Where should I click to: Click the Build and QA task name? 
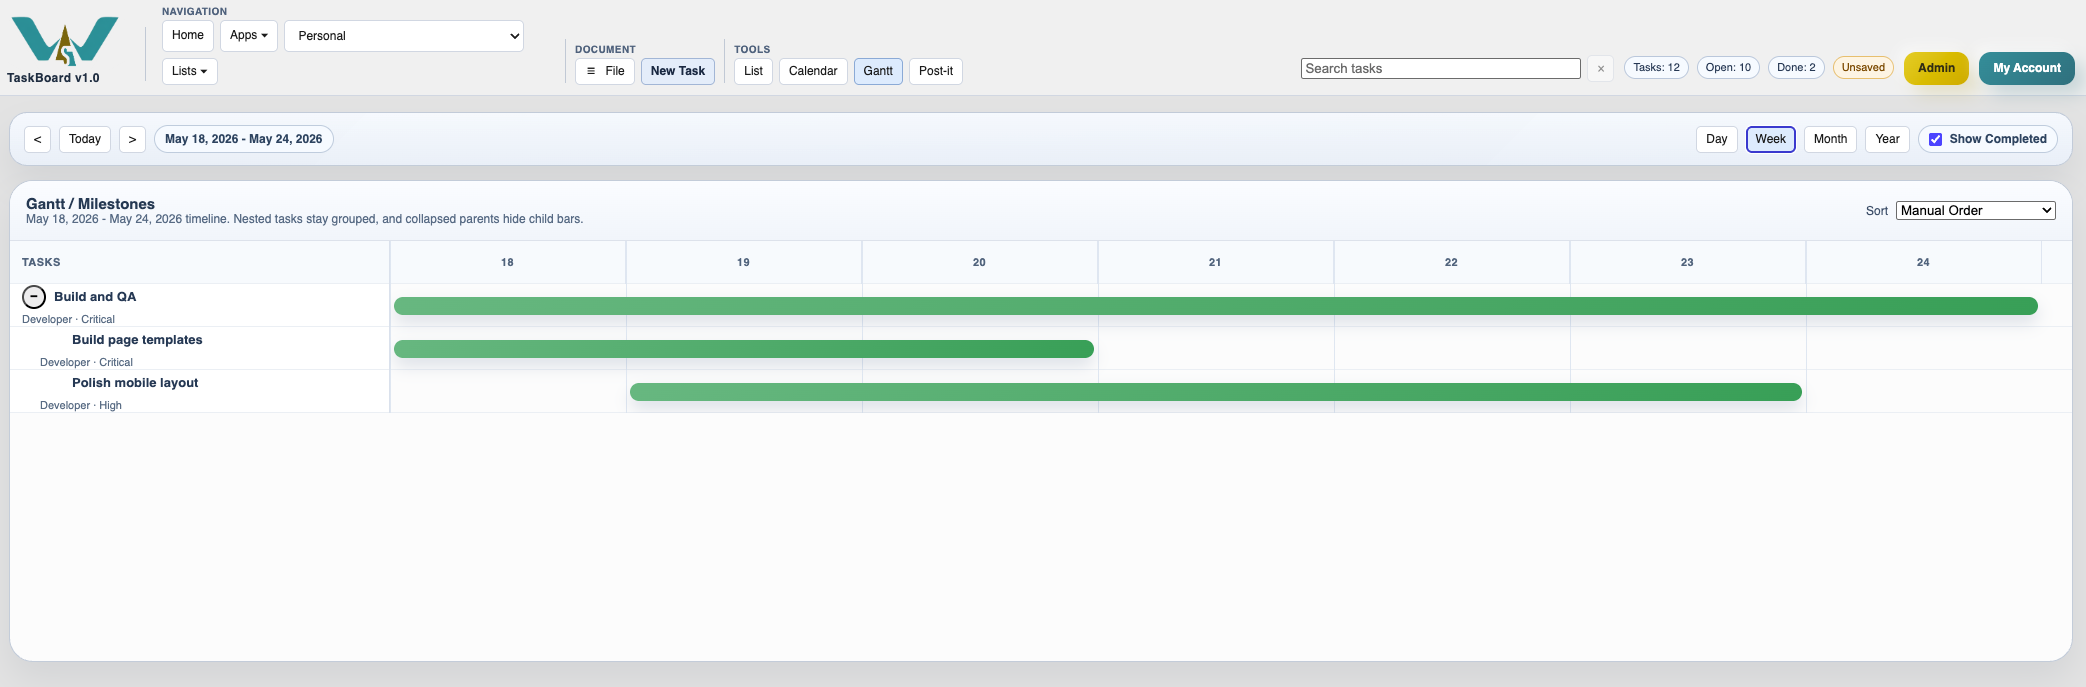click(x=95, y=297)
